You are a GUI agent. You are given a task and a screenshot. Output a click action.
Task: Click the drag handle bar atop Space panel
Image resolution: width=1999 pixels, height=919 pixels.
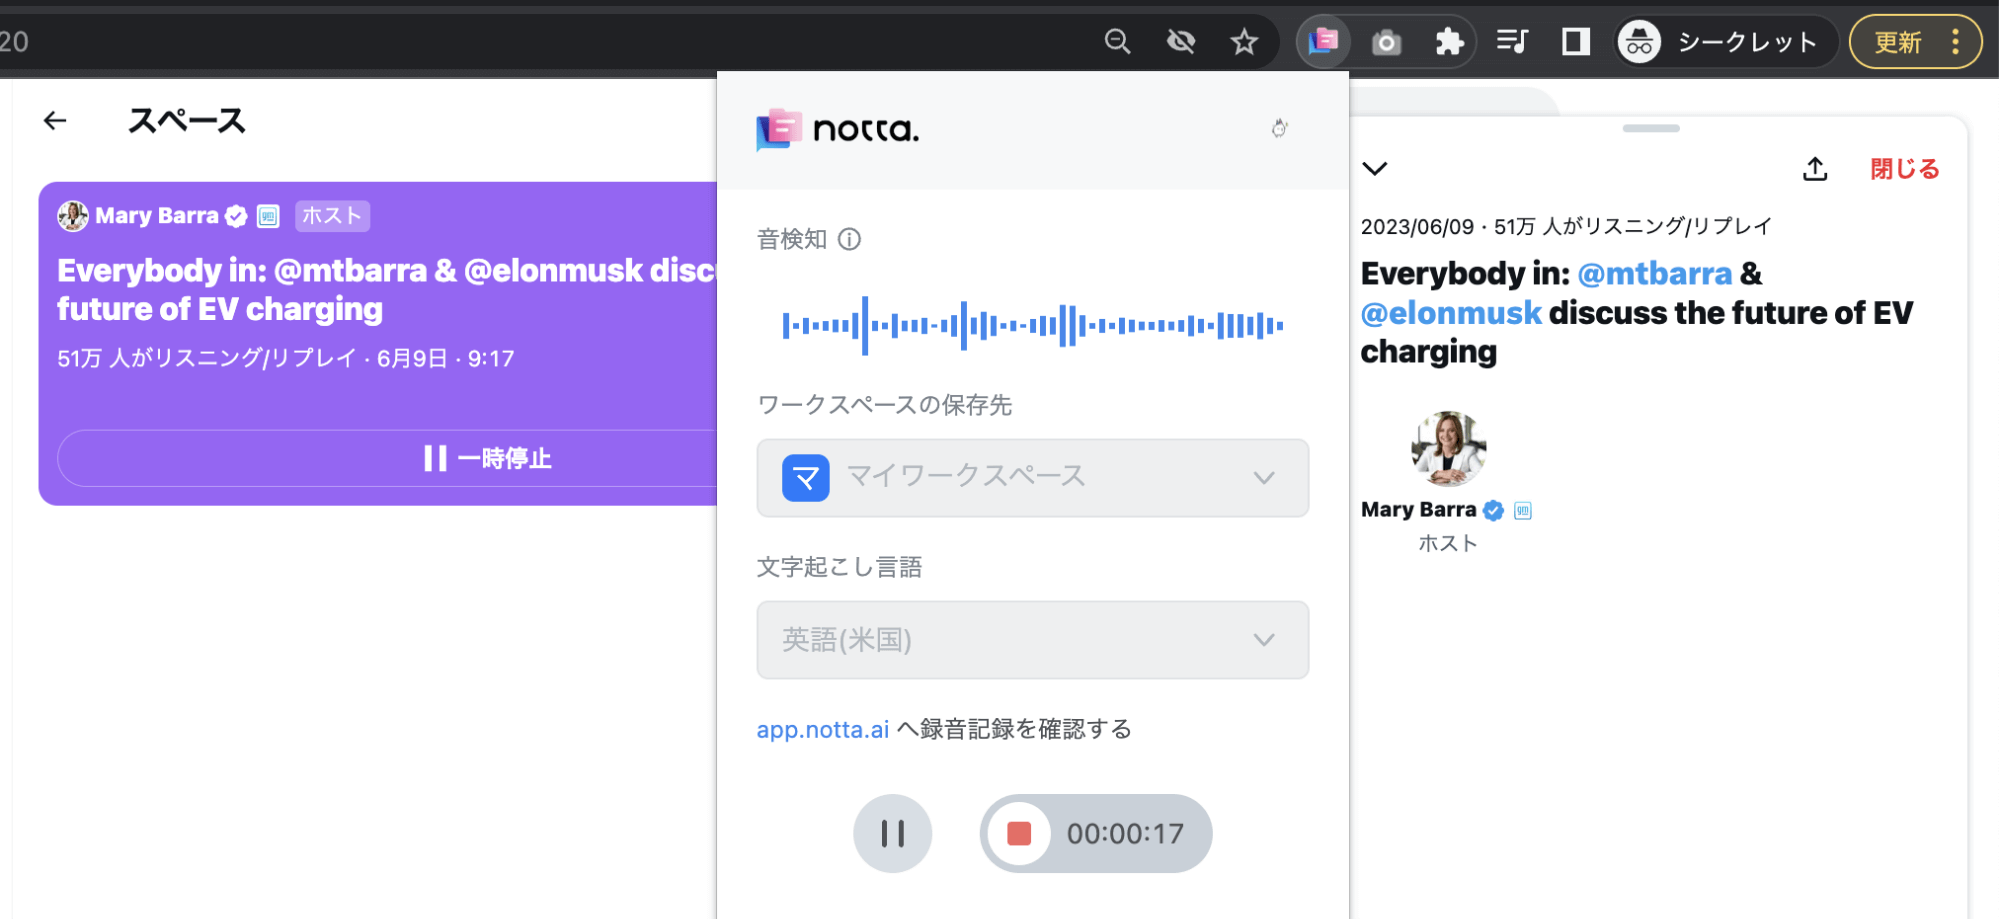pos(1651,128)
